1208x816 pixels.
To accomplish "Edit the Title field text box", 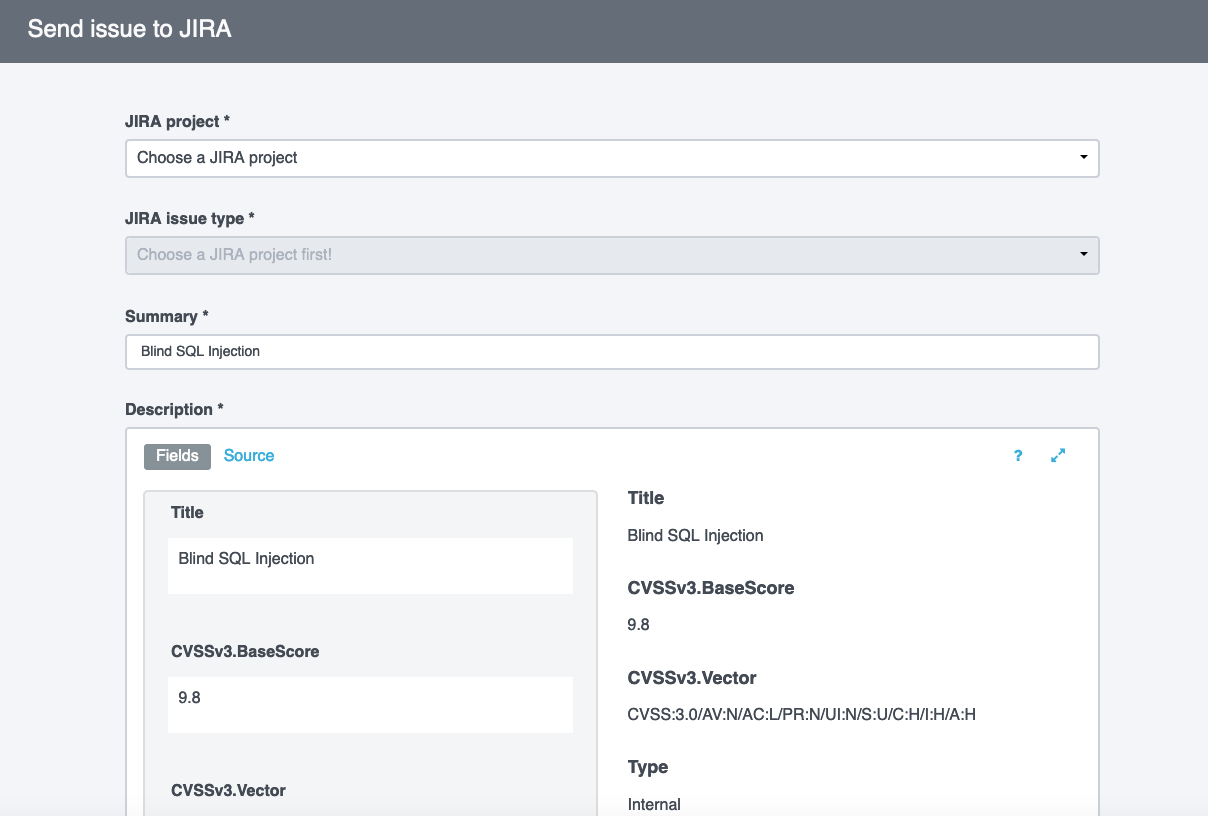I will (370, 566).
